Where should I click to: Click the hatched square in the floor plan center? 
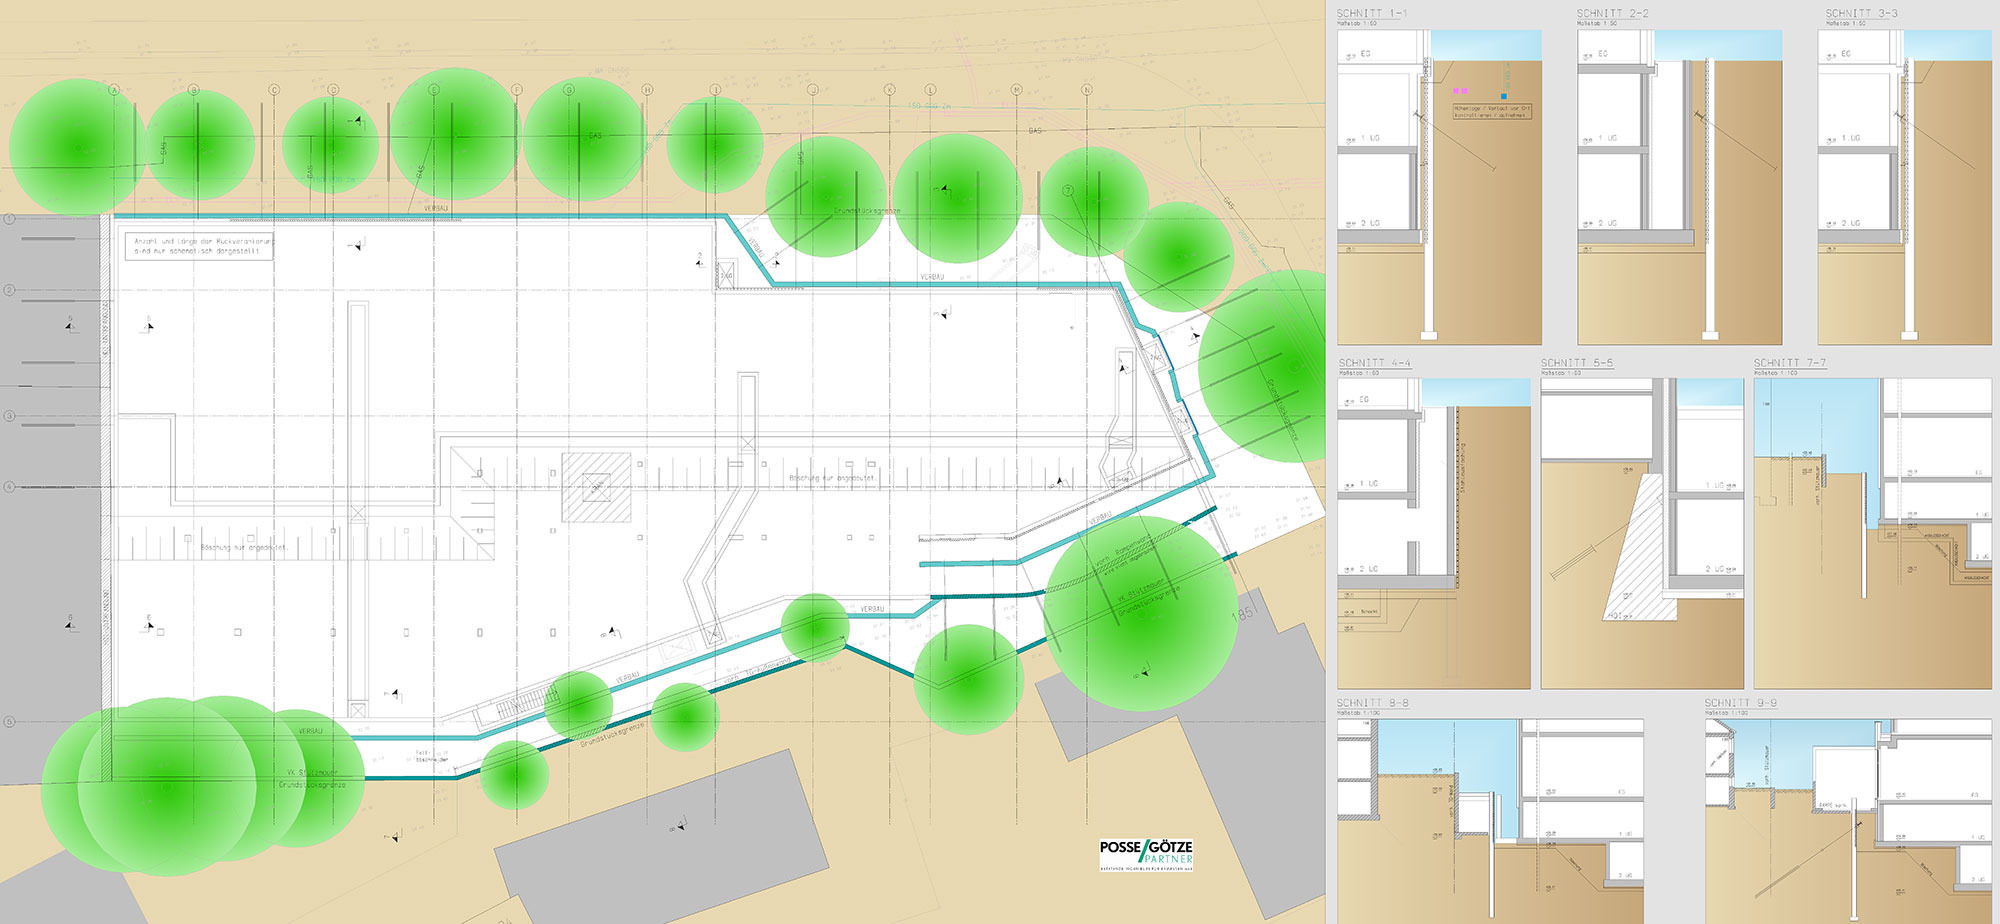coord(596,487)
